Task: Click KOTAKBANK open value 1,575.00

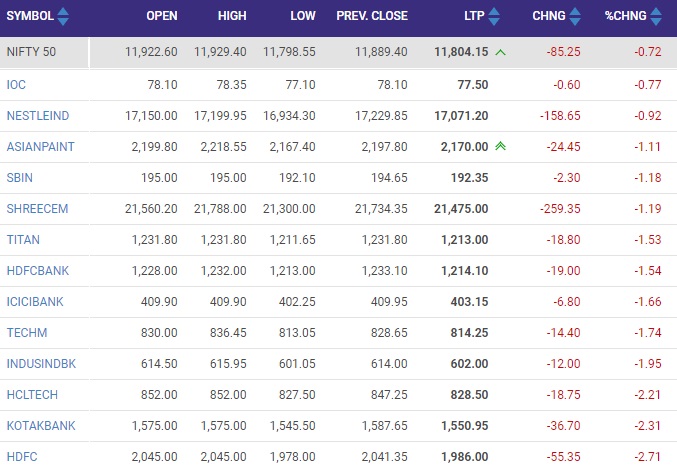Action: [x=155, y=426]
